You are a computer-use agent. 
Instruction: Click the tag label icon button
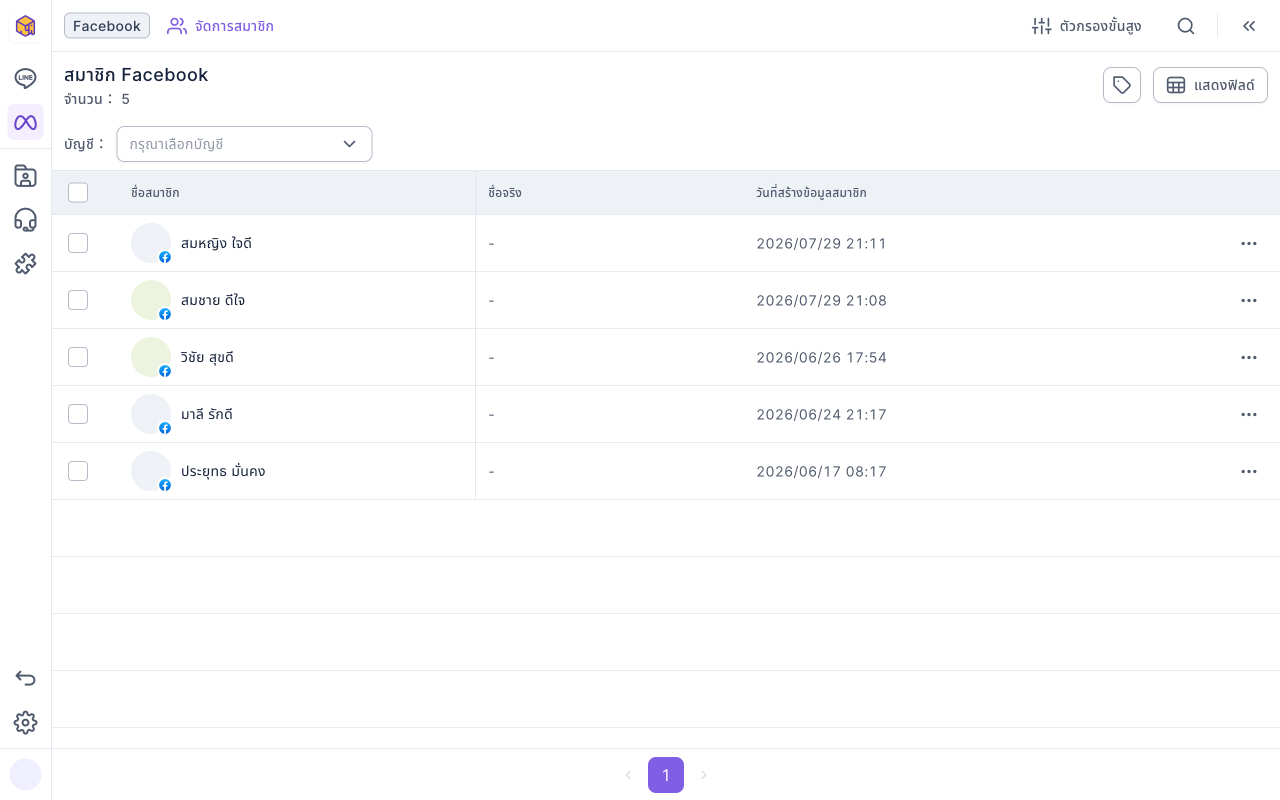point(1122,85)
